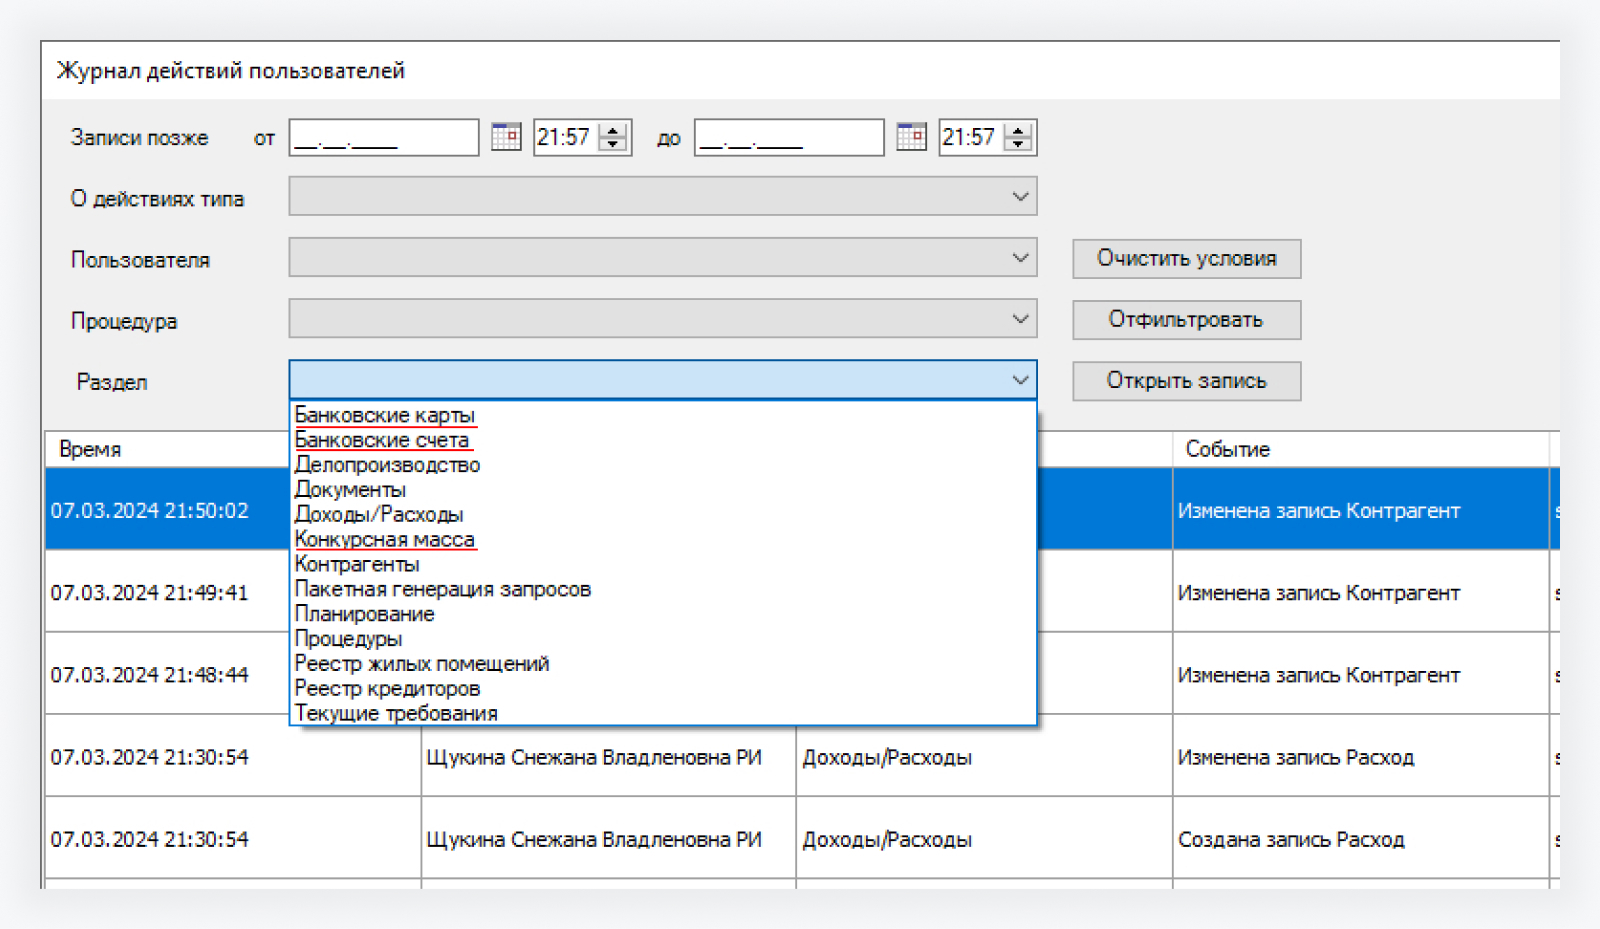Click the 'Очистить условия' button
1600x929 pixels.
pyautogui.click(x=1187, y=258)
